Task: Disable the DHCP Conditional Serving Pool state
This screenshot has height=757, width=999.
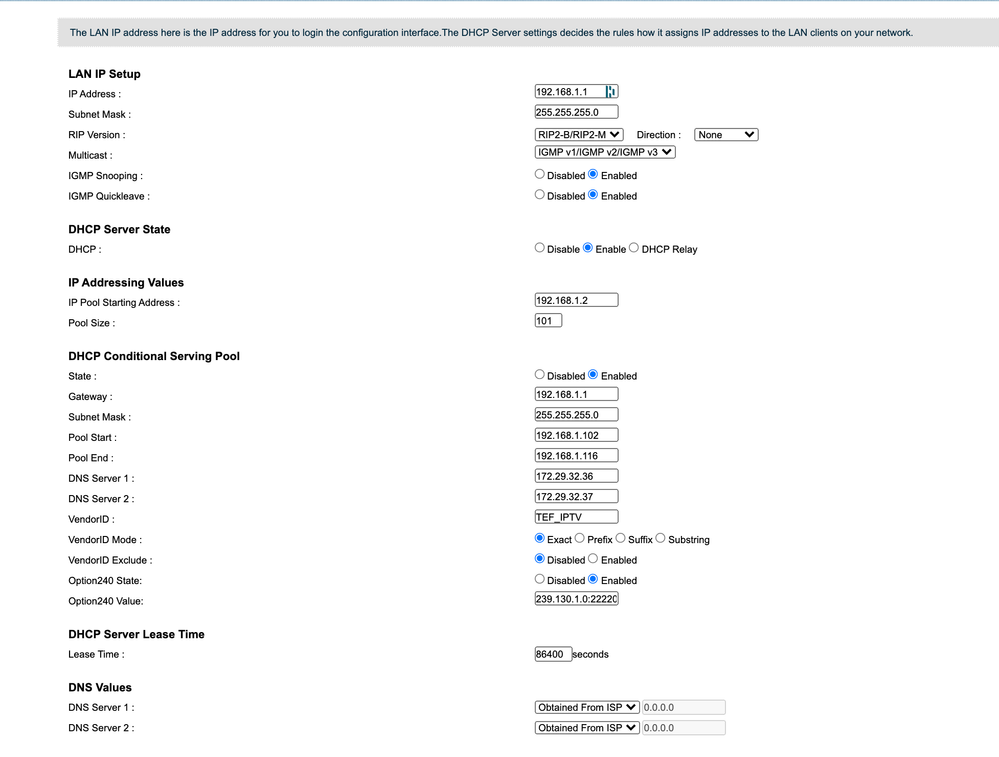Action: 540,375
